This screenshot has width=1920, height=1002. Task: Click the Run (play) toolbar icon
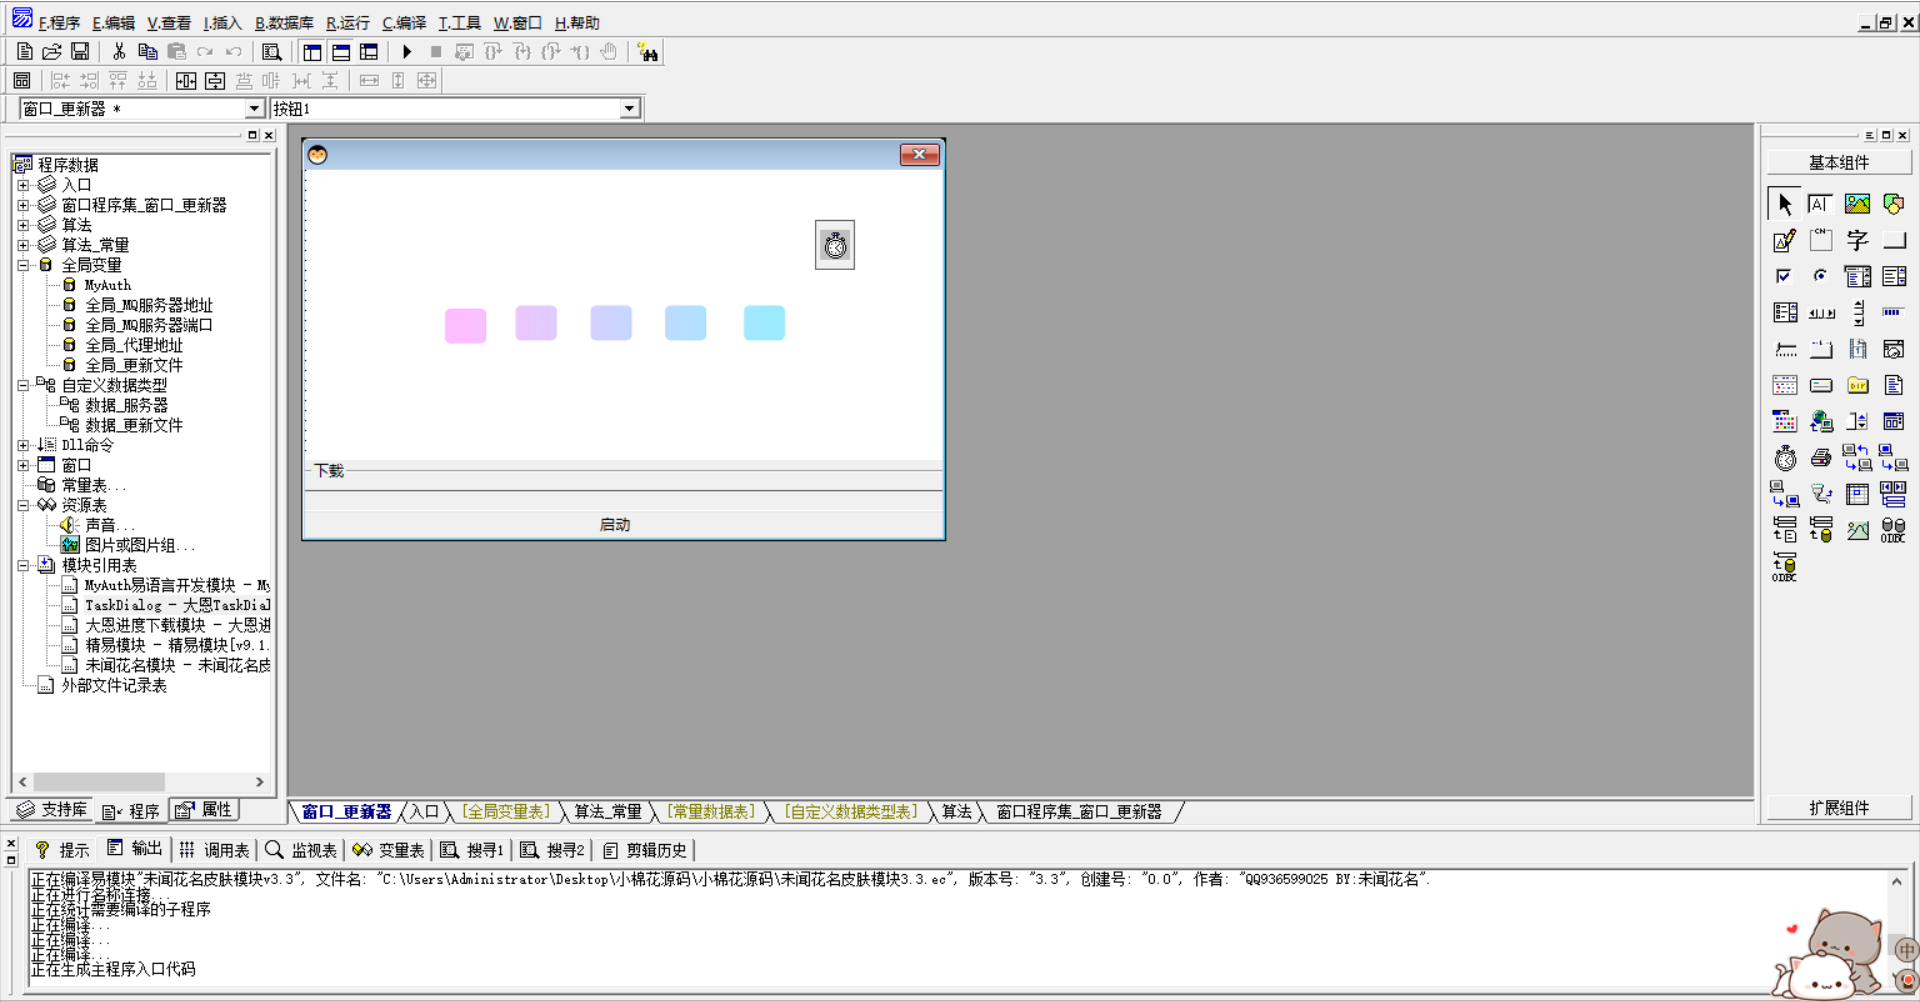[407, 52]
